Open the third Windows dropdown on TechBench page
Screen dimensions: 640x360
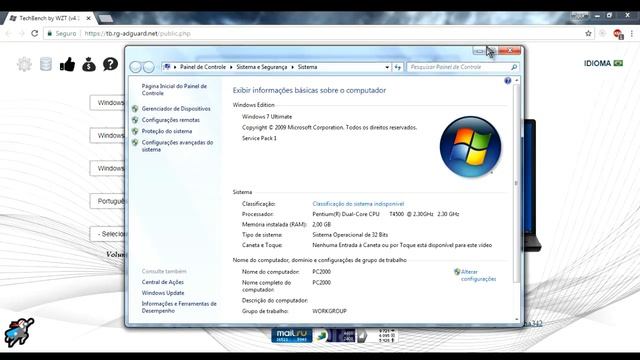click(x=107, y=168)
